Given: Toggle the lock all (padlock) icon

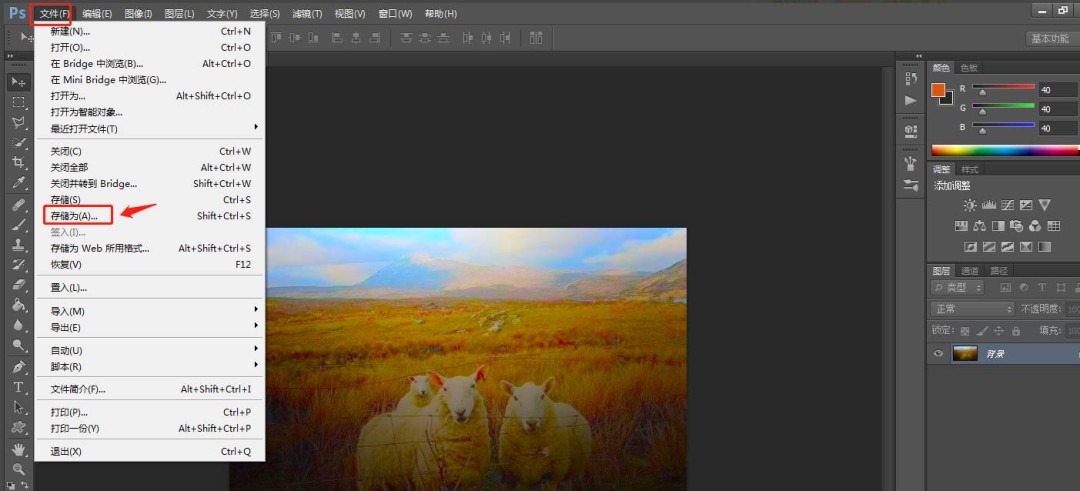Looking at the screenshot, I should pyautogui.click(x=1016, y=331).
